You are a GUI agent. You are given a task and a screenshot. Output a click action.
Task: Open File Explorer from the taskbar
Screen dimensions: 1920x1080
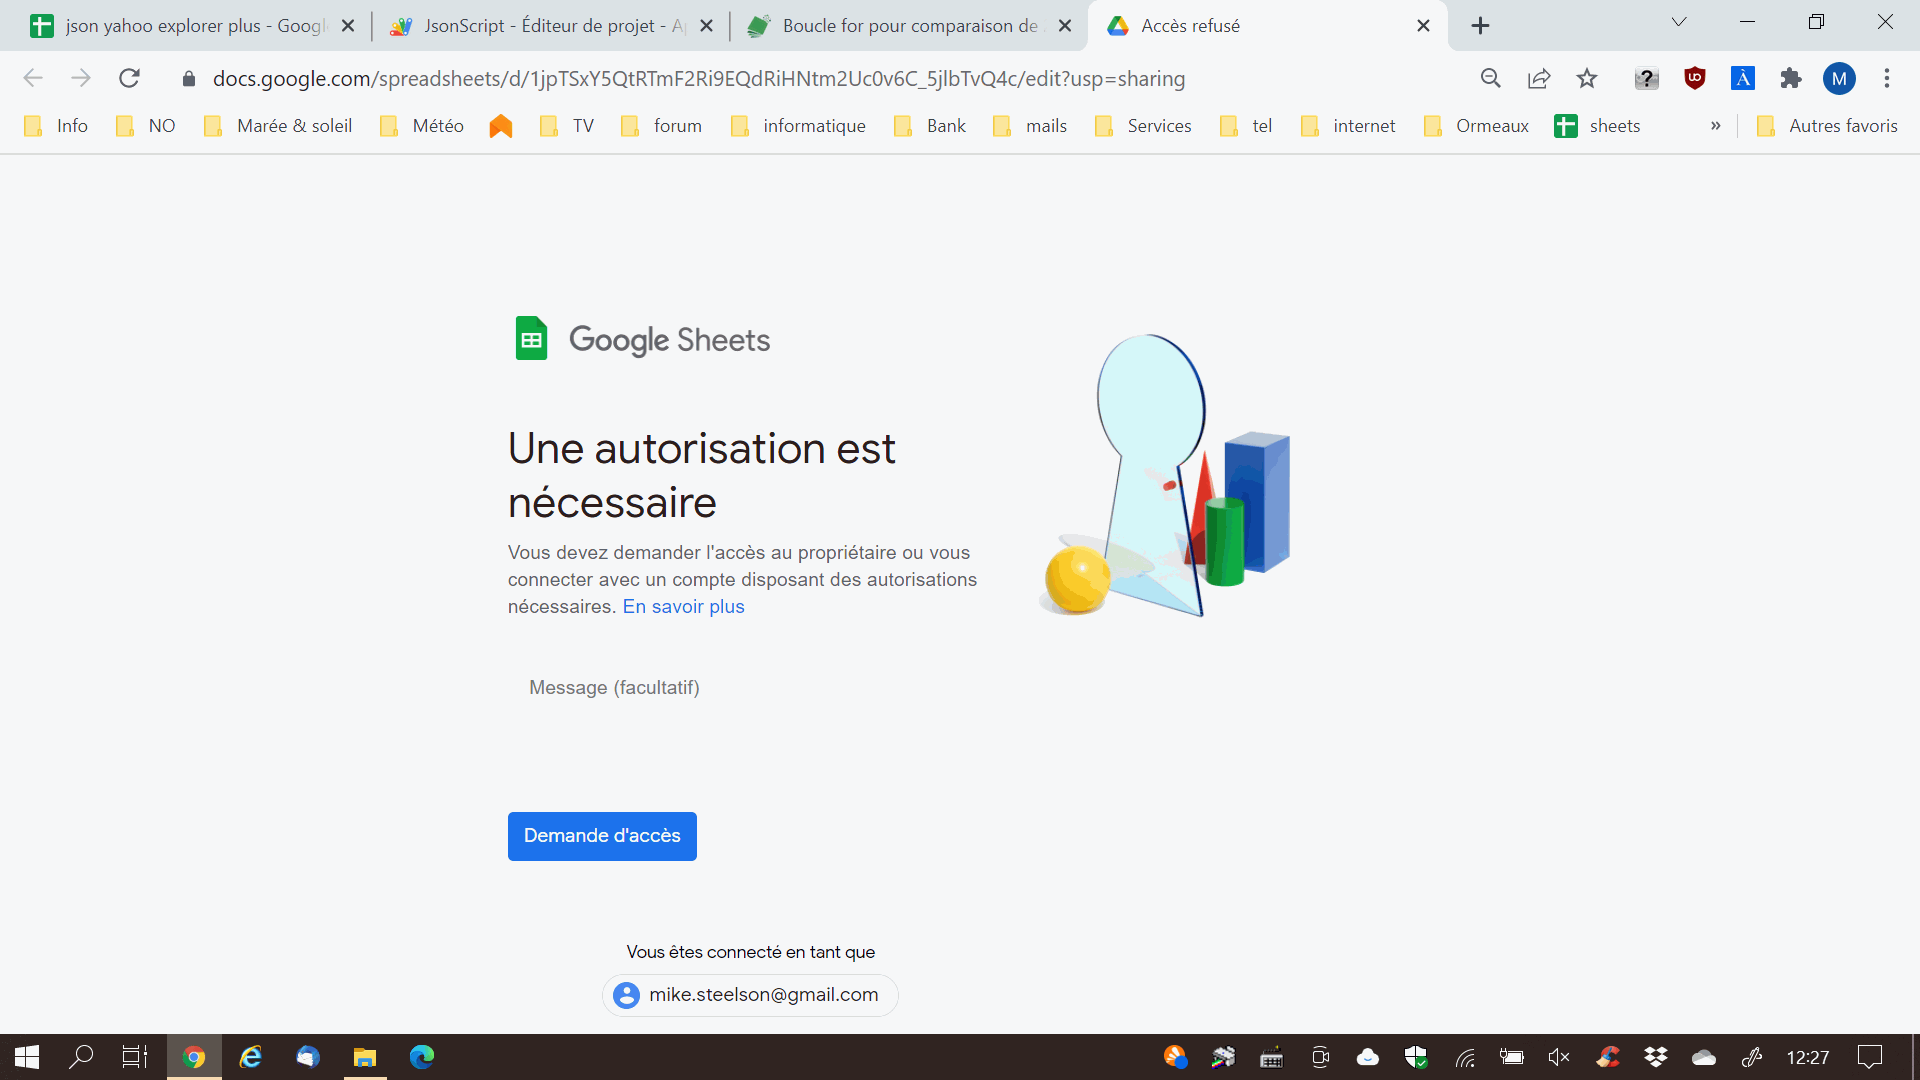[x=365, y=1057]
